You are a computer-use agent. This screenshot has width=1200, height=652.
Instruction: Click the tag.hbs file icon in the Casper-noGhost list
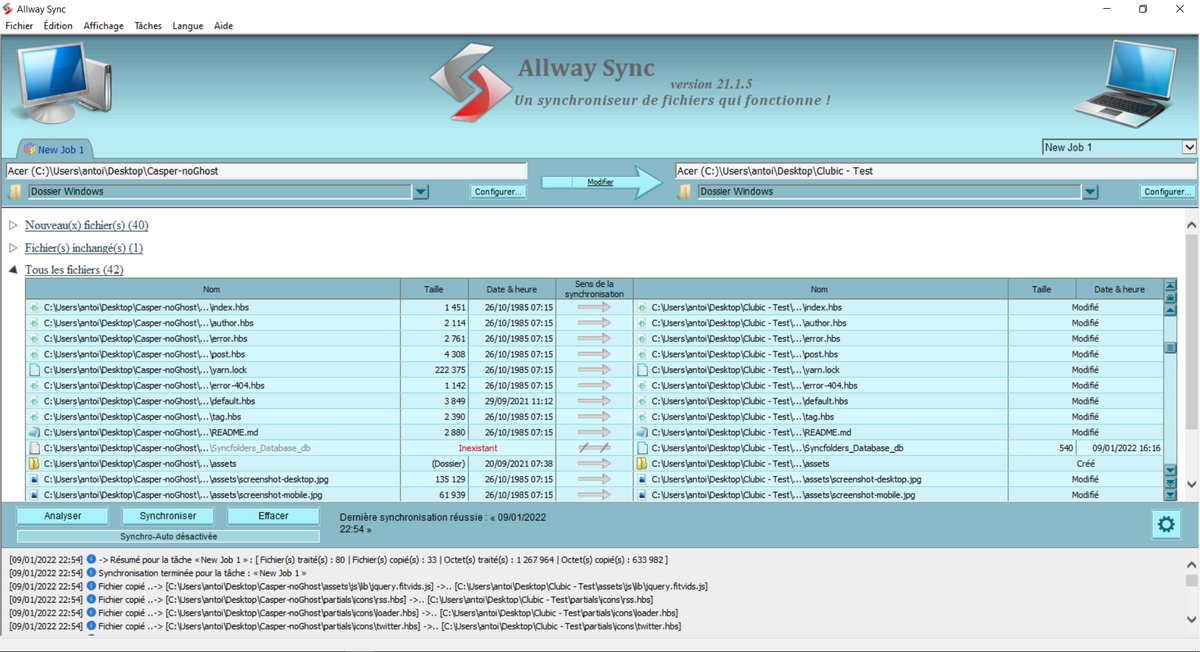34,417
